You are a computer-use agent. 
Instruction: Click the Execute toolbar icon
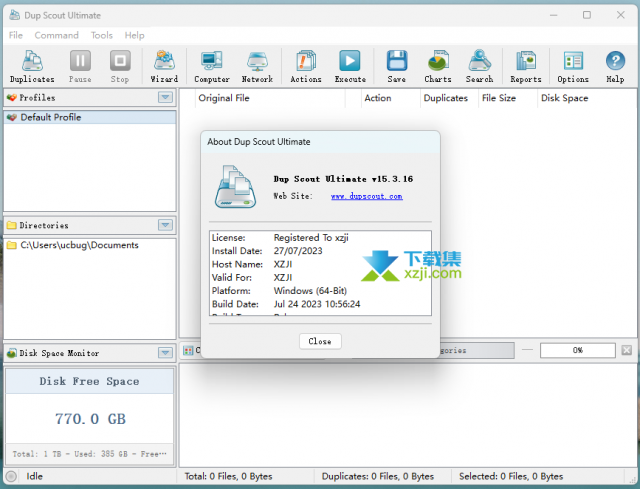(x=350, y=61)
